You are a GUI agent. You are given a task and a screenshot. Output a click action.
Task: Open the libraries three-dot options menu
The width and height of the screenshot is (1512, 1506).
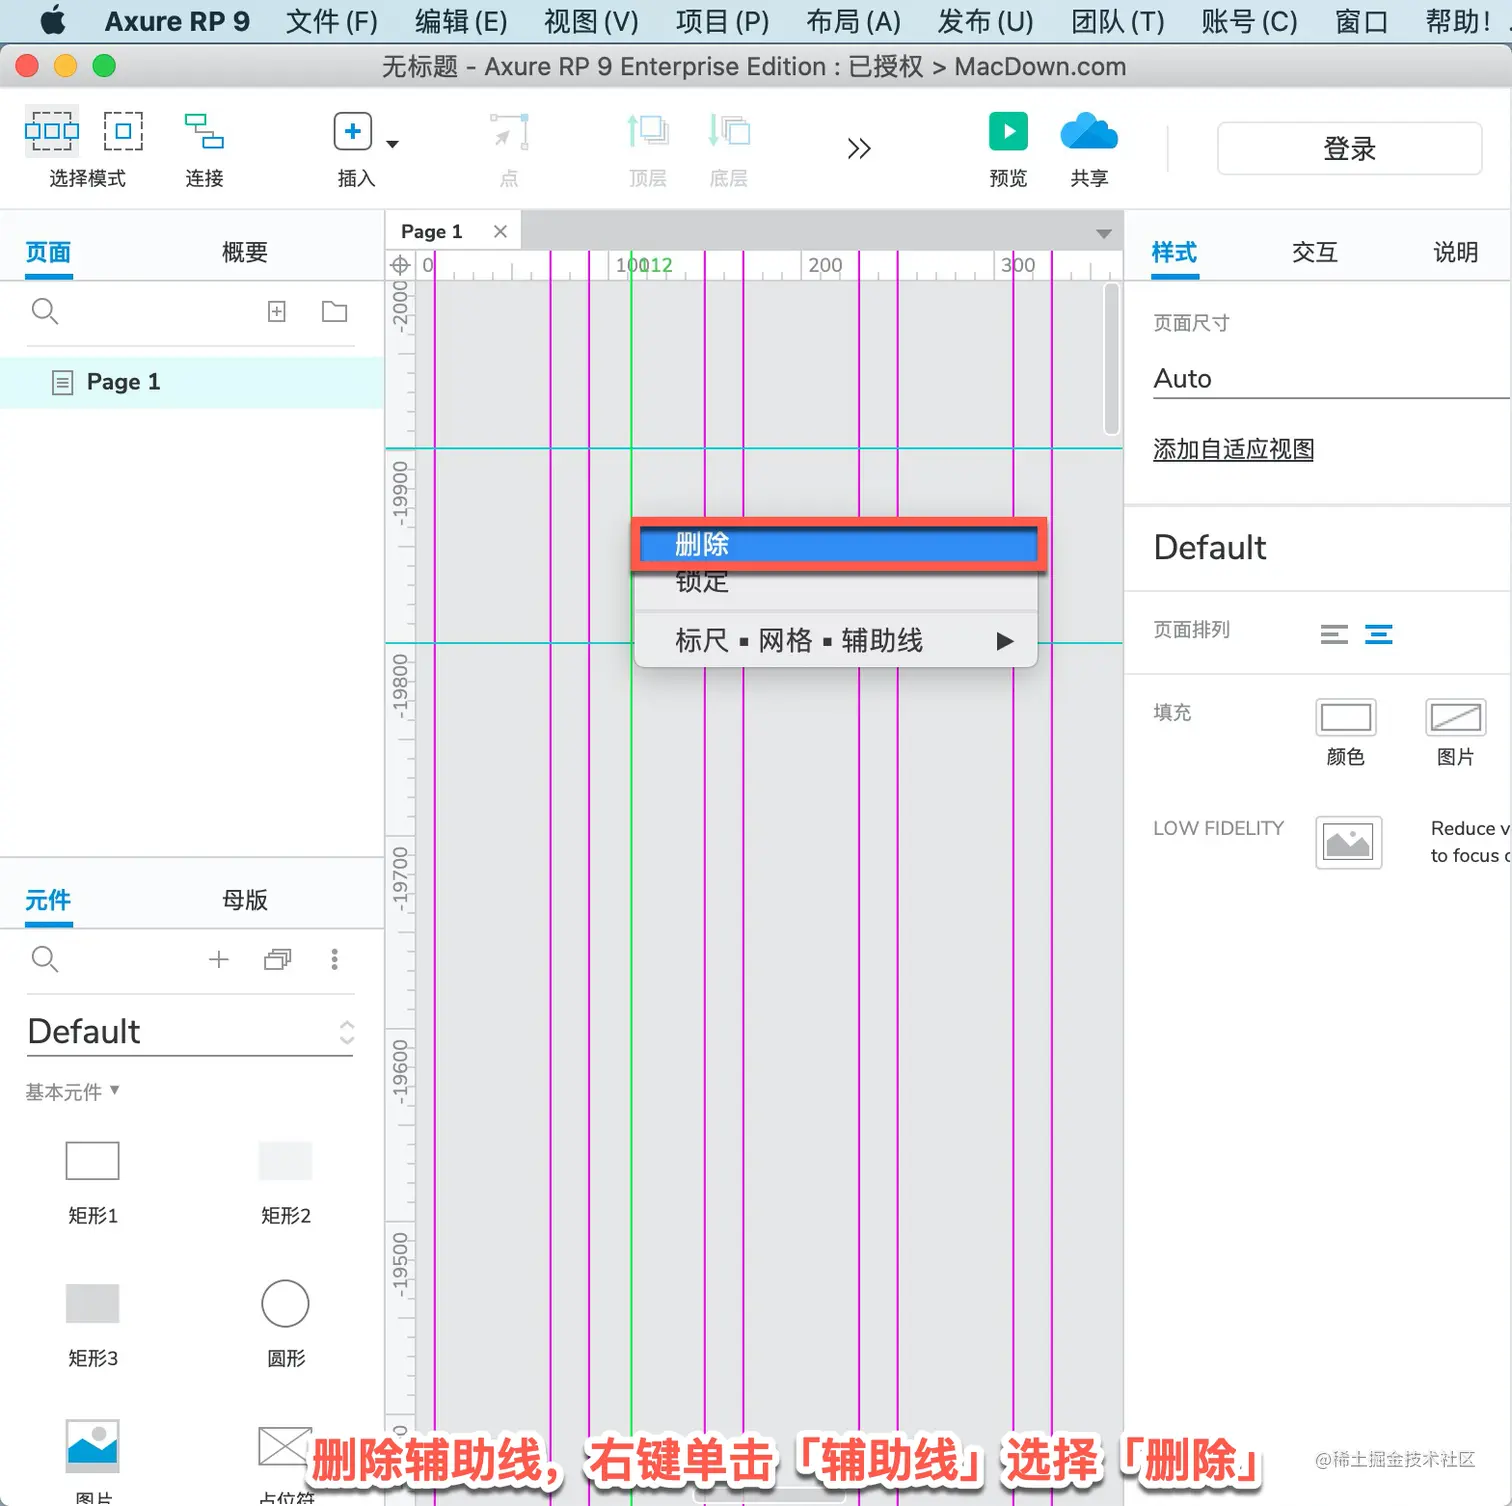point(334,960)
